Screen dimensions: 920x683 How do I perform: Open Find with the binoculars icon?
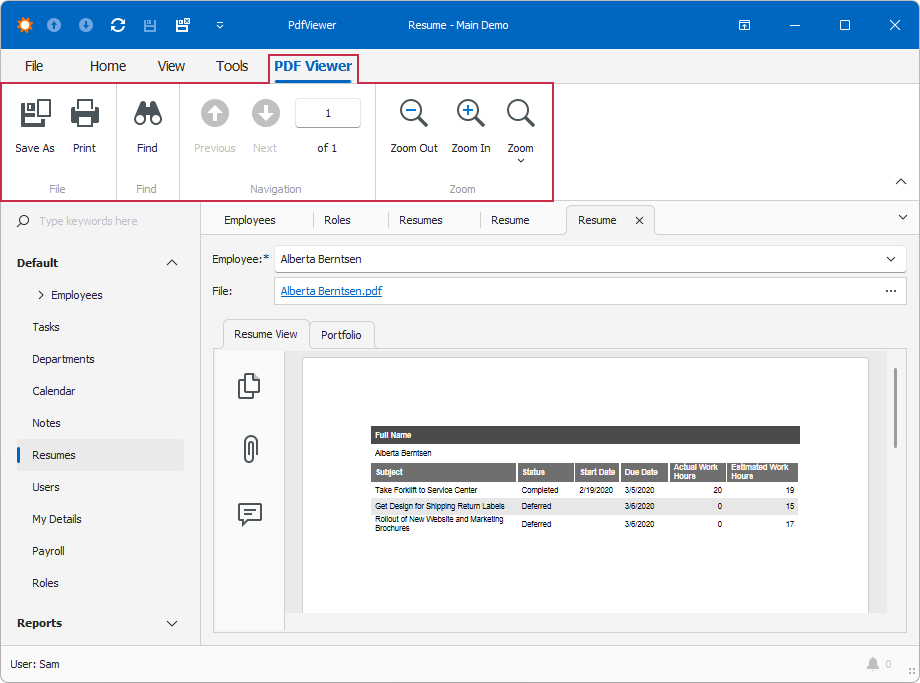(x=148, y=115)
